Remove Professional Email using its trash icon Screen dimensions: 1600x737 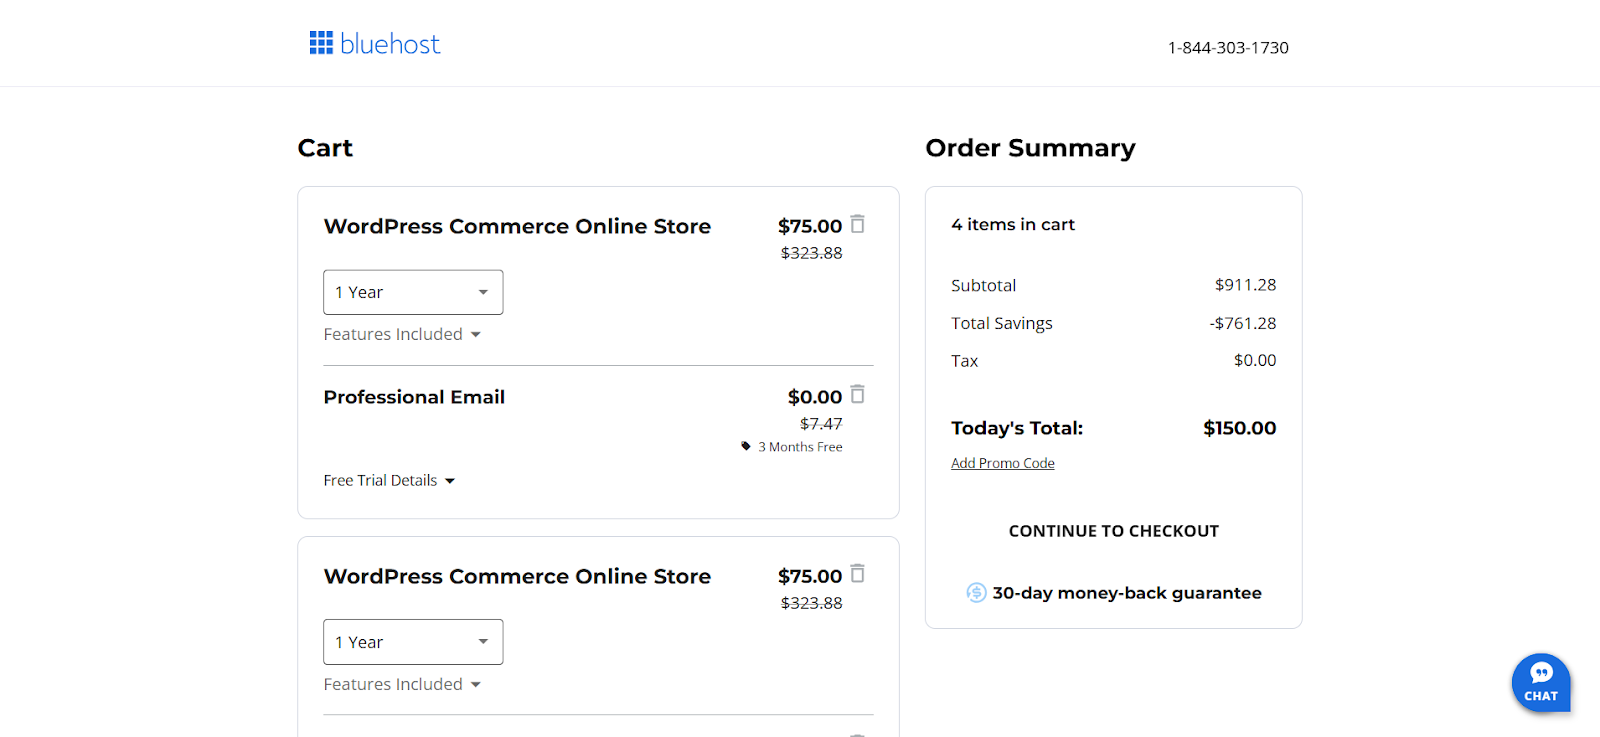tap(858, 394)
